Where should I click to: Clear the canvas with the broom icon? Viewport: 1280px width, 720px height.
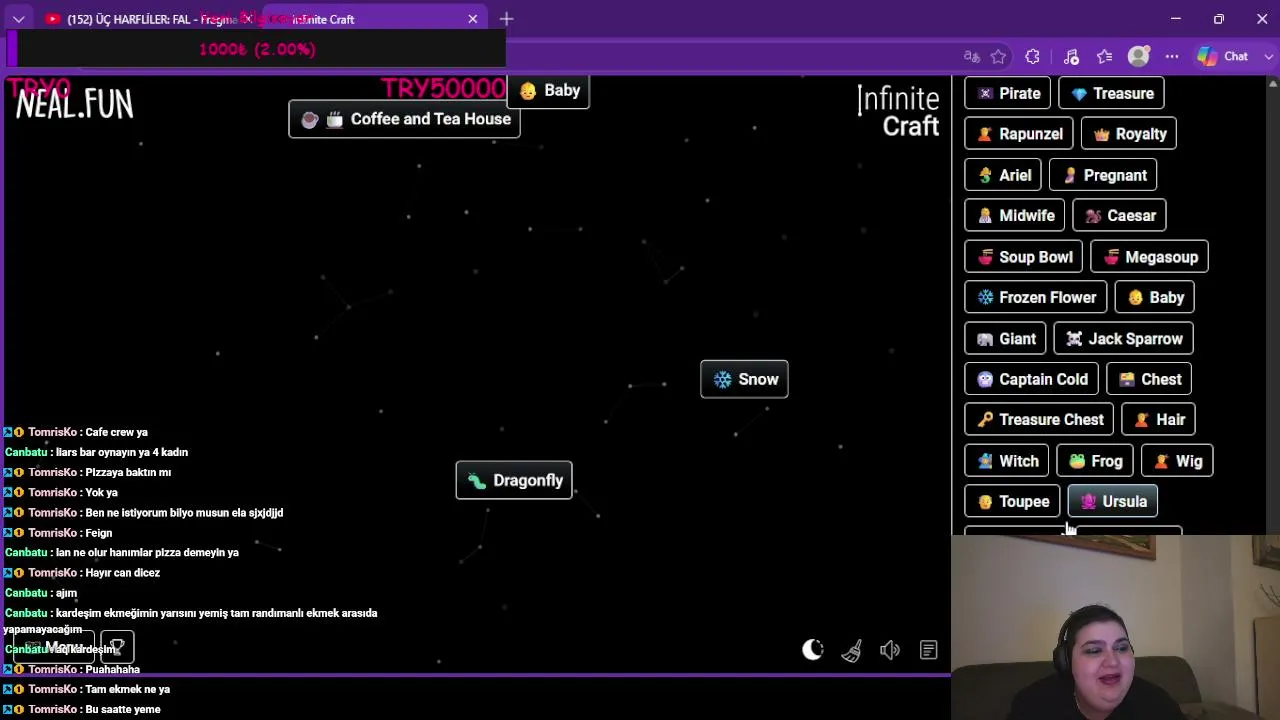(852, 651)
